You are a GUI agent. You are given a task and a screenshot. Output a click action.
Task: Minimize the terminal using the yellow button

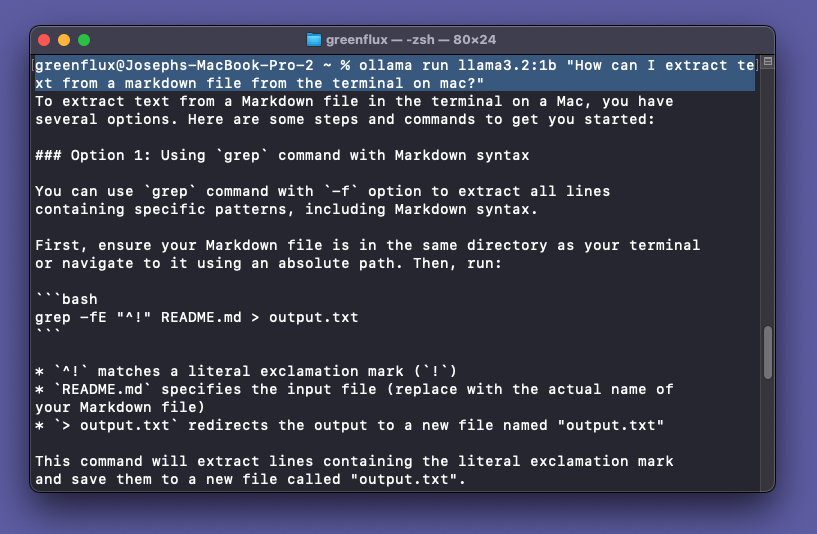point(64,40)
